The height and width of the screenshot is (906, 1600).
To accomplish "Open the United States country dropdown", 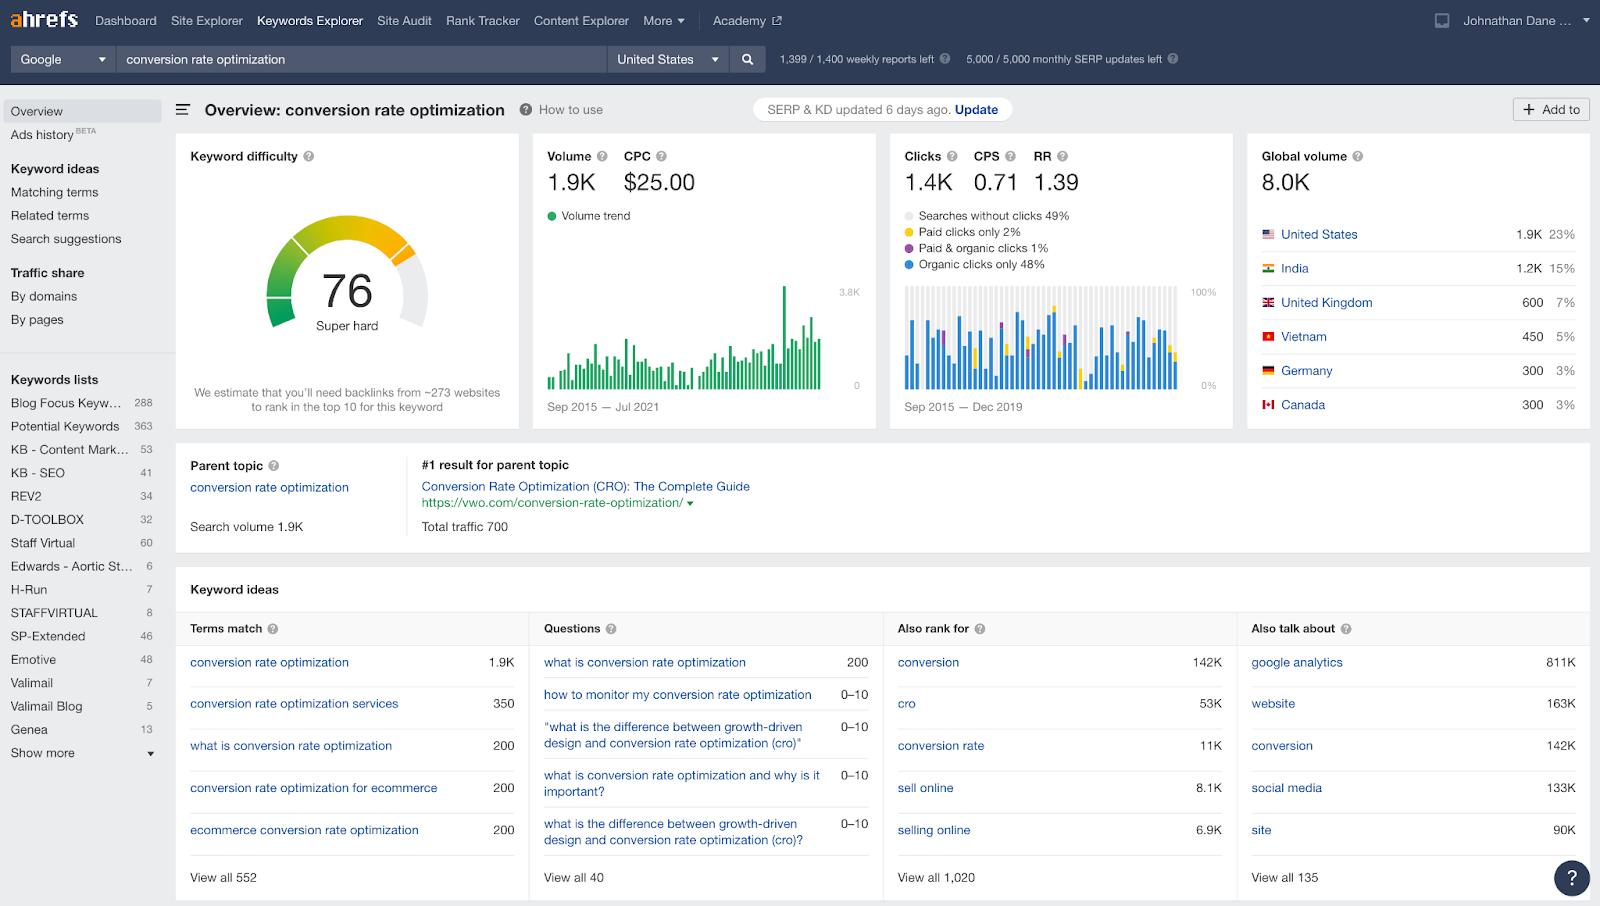I will 667,59.
